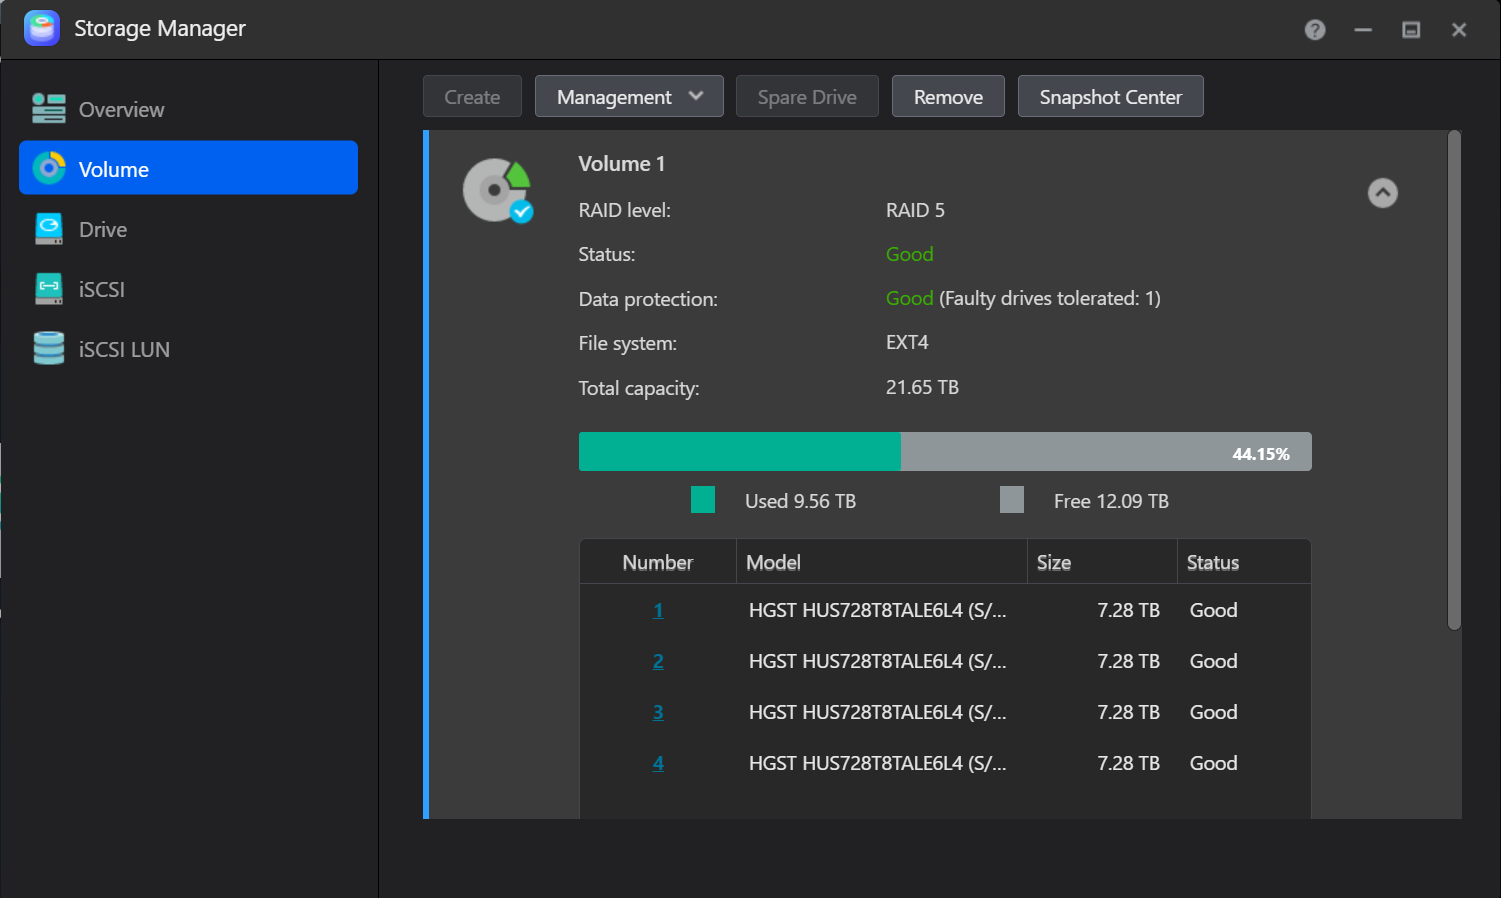Open drive number 4 link
1501x898 pixels.
pyautogui.click(x=658, y=763)
